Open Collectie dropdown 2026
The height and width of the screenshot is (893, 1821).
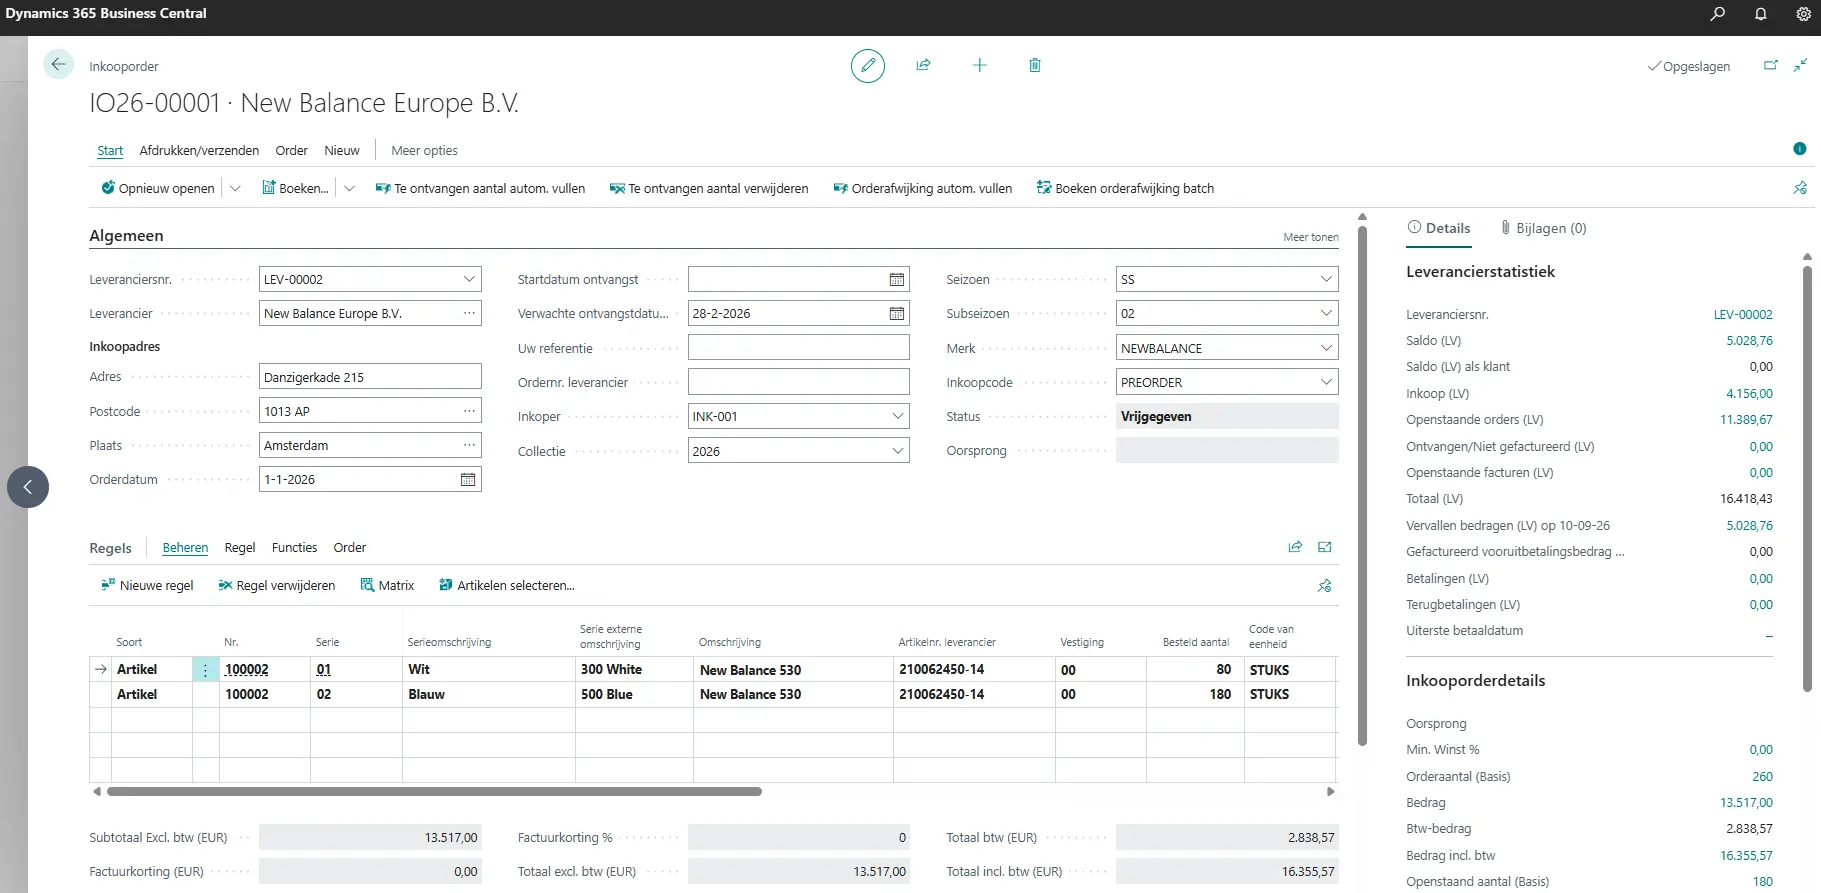[897, 451]
